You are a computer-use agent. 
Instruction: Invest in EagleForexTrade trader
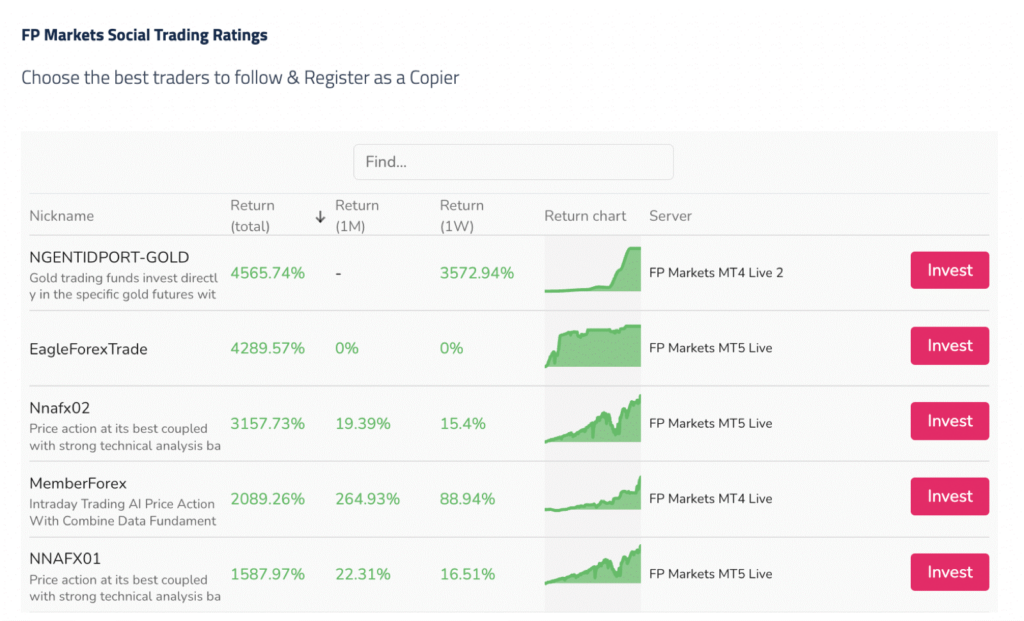949,346
